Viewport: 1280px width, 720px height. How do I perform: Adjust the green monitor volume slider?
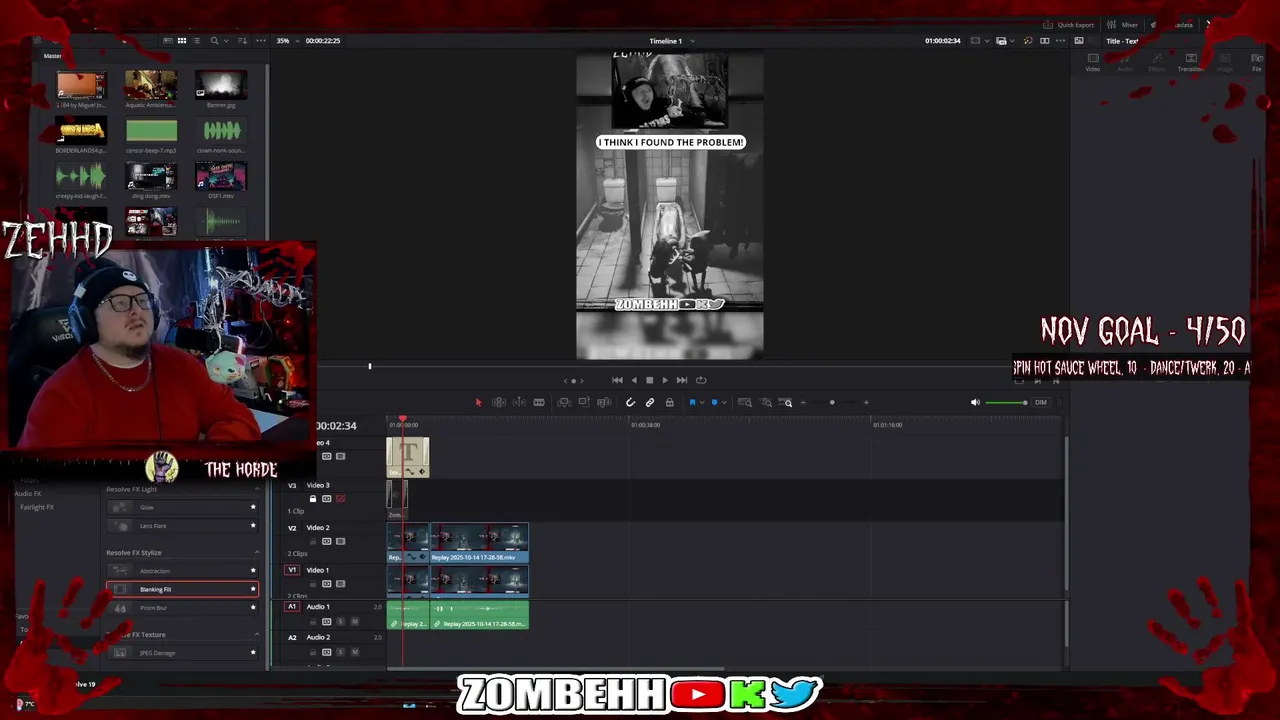[1005, 402]
